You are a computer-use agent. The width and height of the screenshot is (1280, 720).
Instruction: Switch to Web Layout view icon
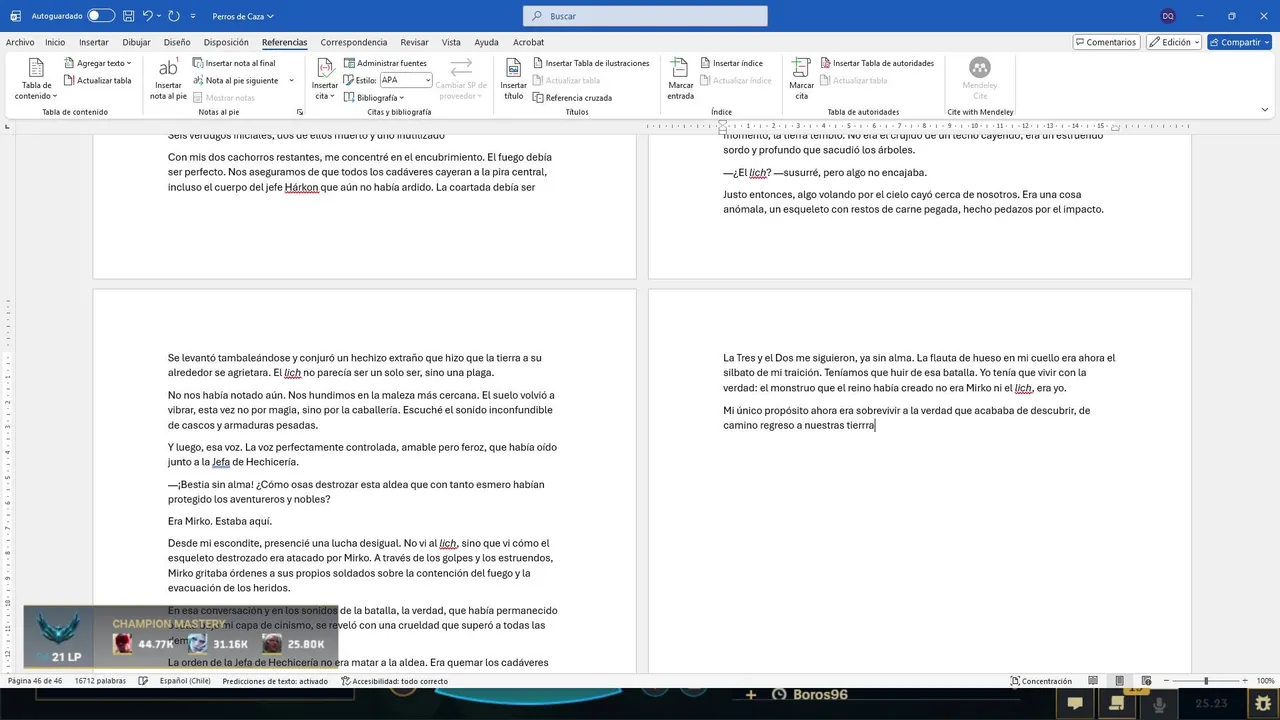click(x=1145, y=681)
